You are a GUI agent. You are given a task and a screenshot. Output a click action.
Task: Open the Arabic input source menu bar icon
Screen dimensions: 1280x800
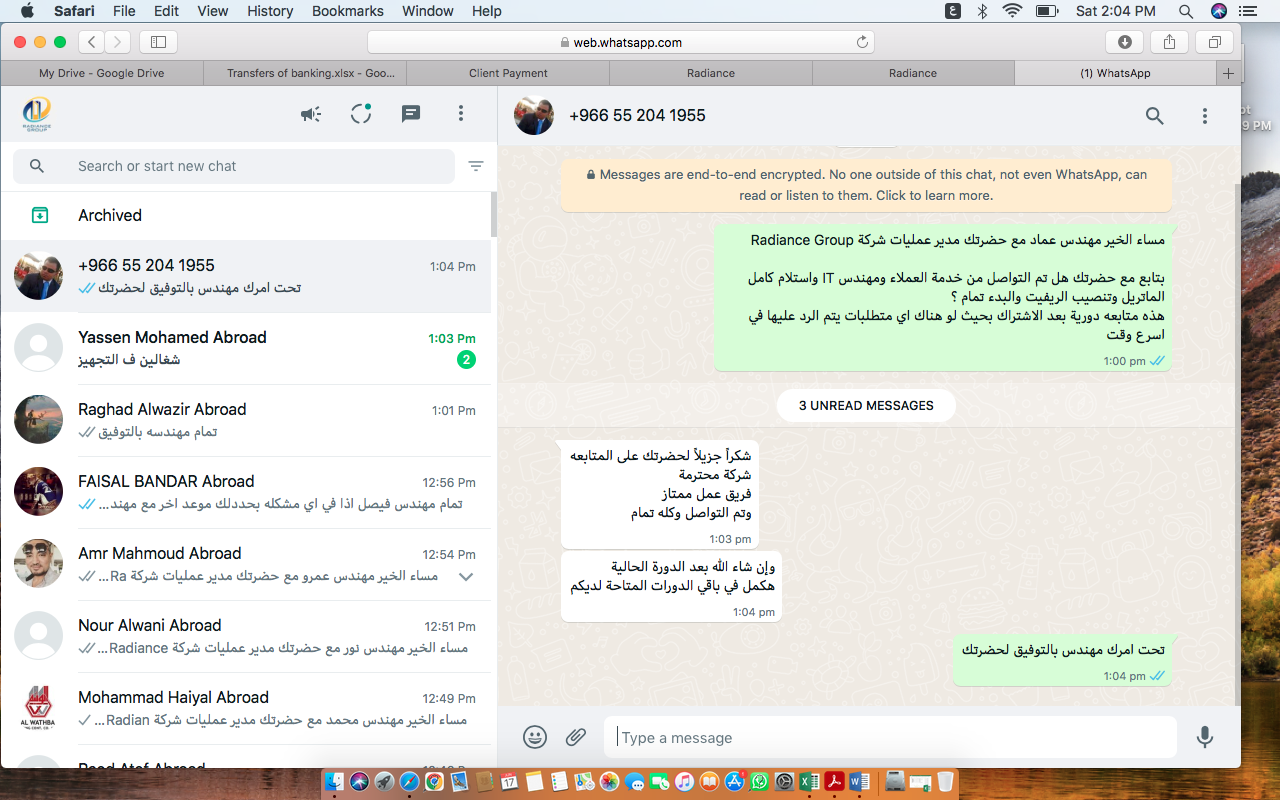(x=953, y=11)
